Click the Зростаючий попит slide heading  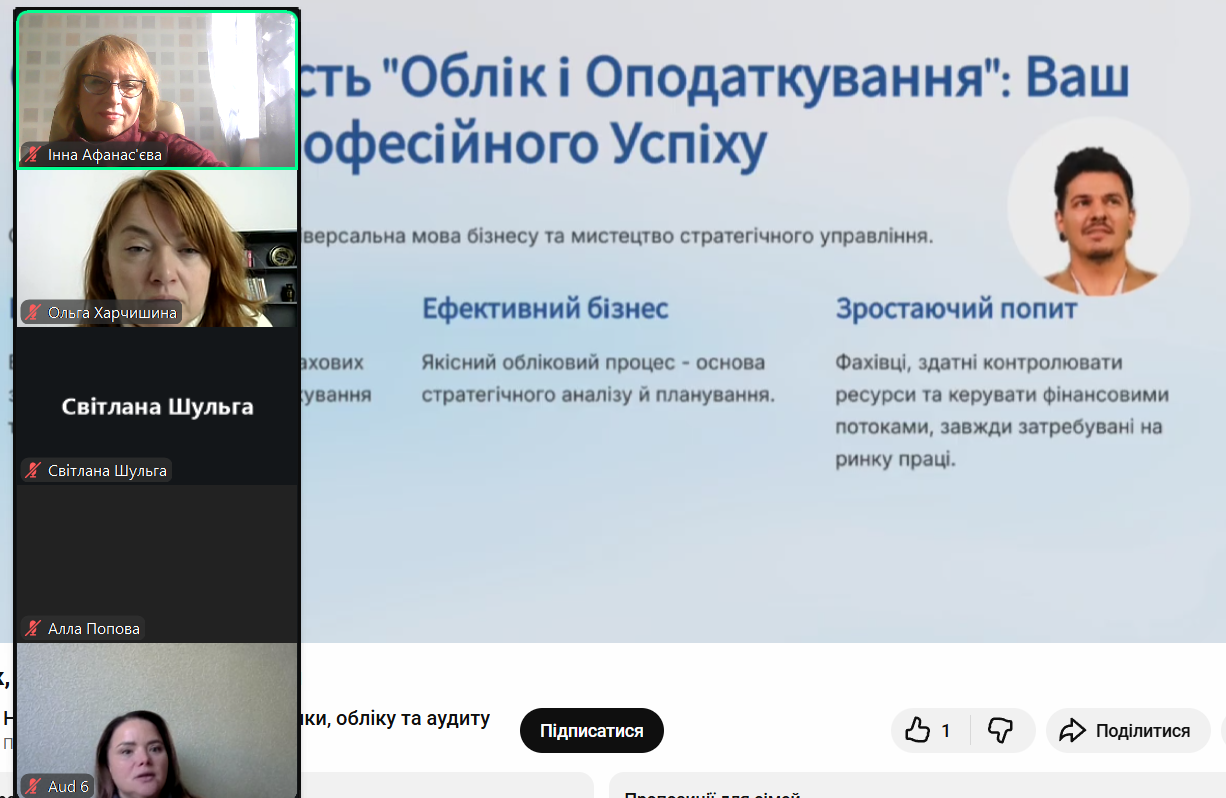pos(956,309)
